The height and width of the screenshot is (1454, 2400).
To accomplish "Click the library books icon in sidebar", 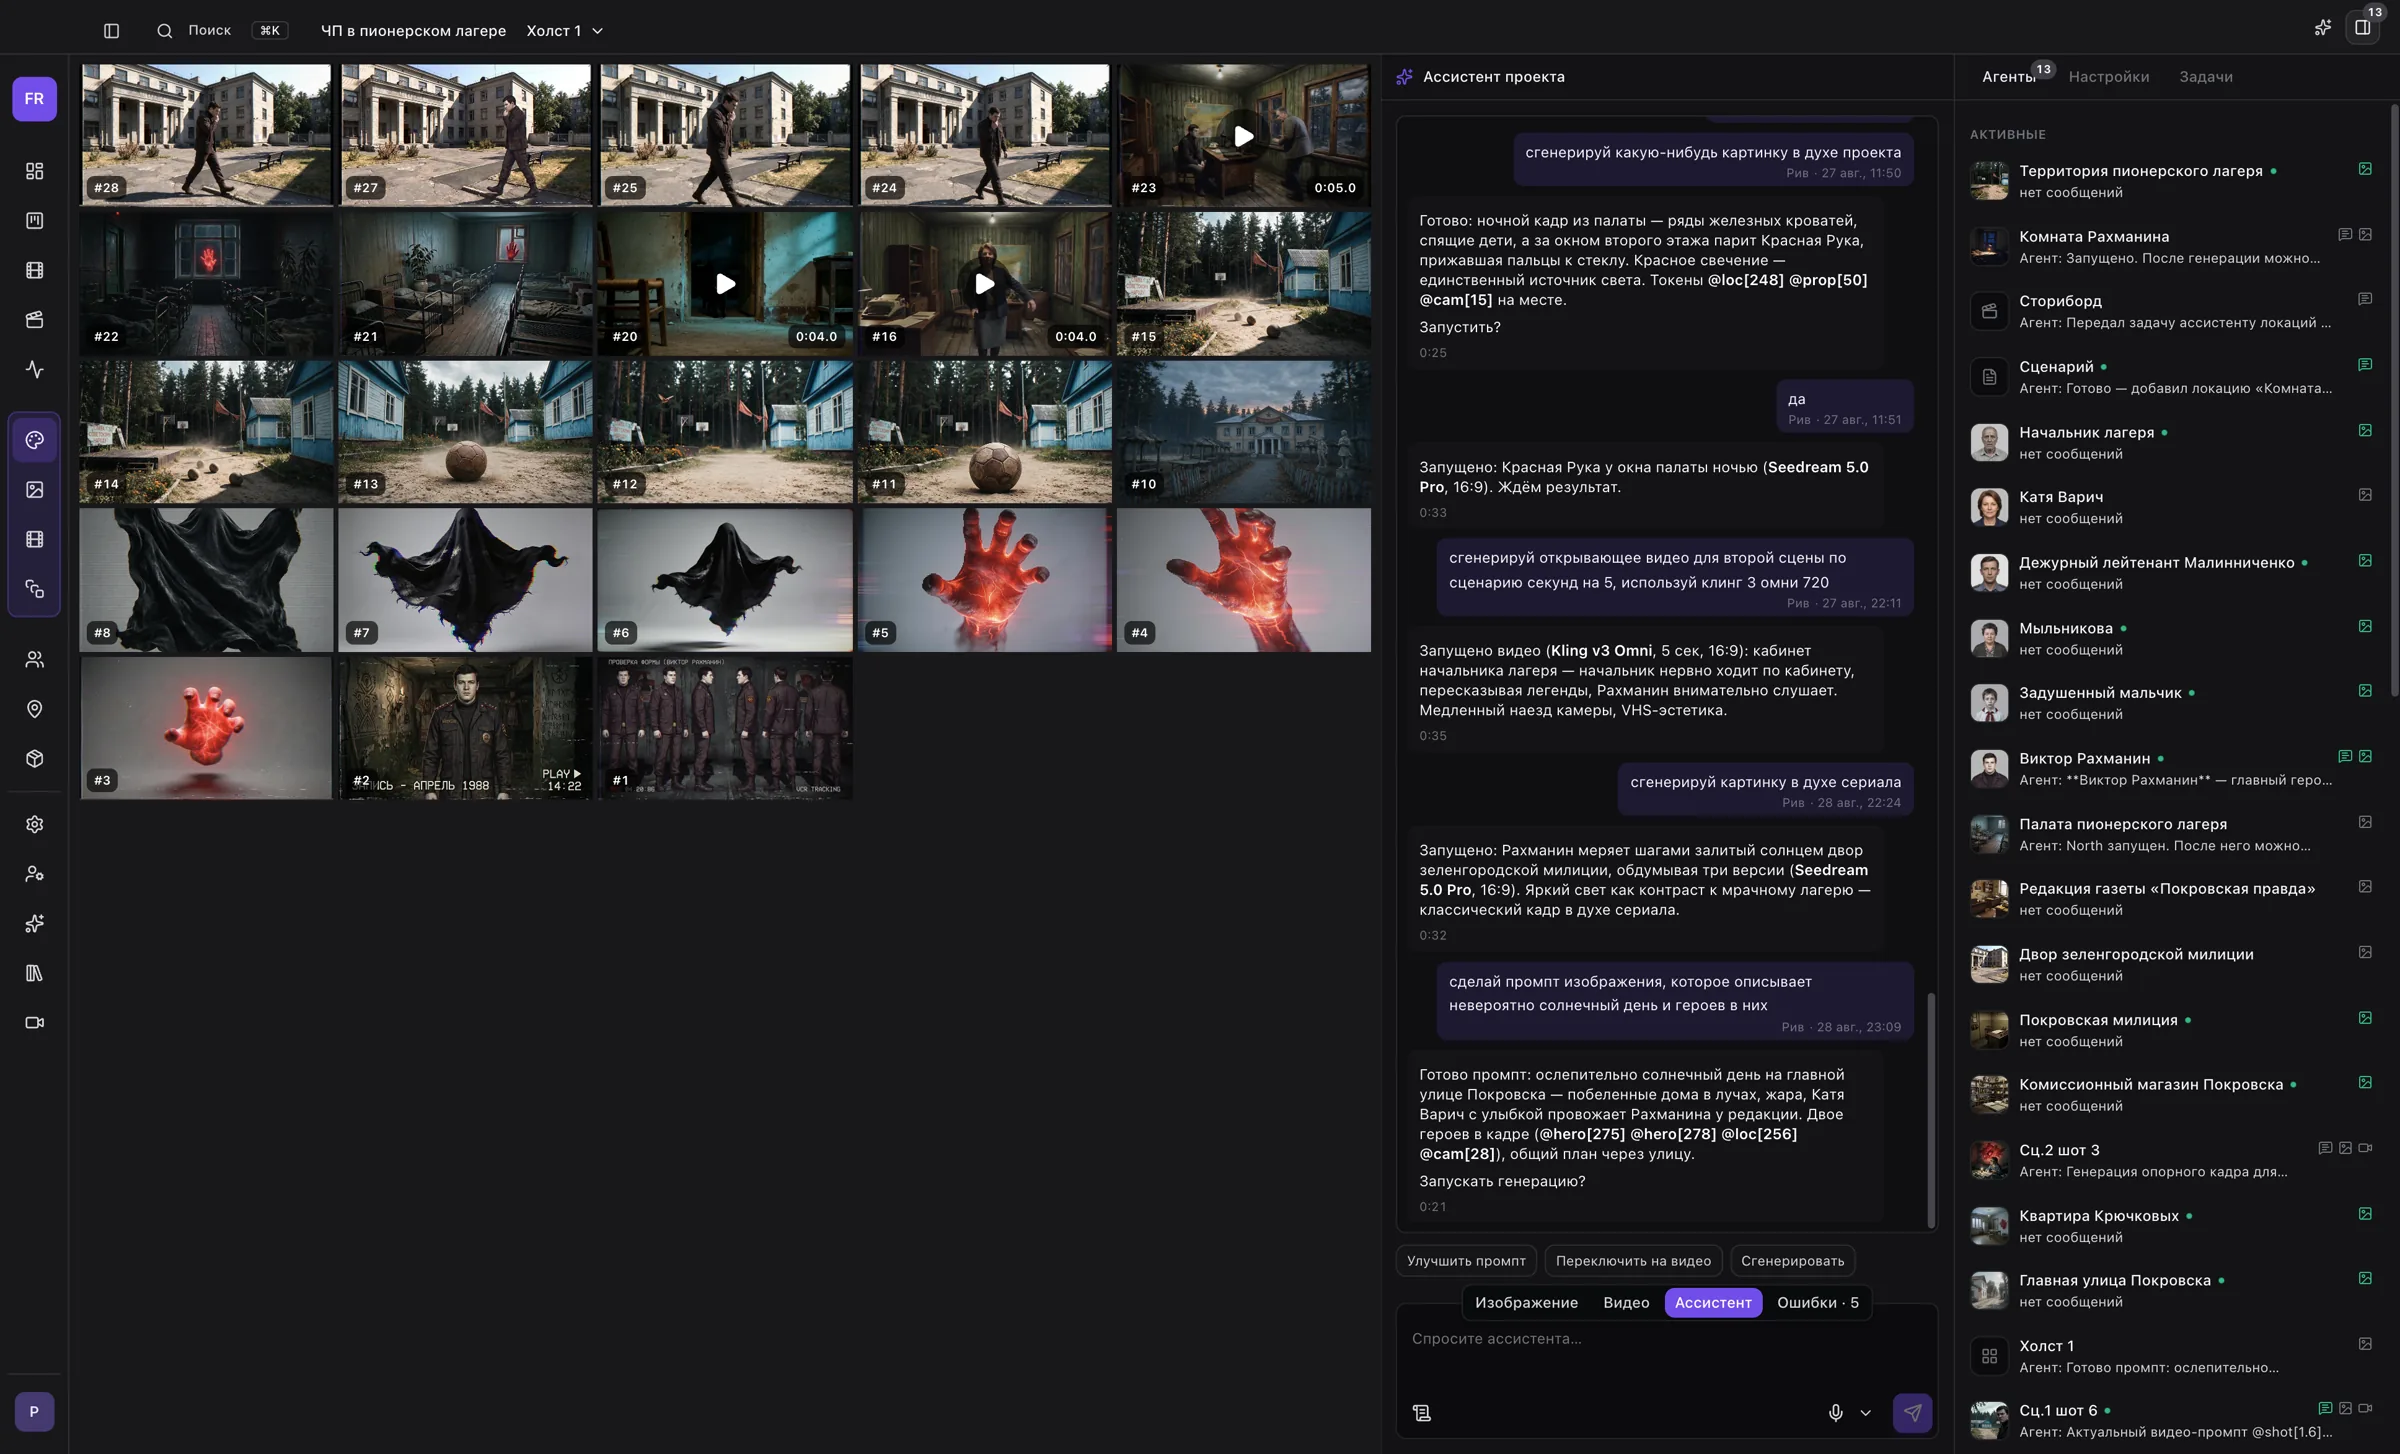I will point(34,973).
